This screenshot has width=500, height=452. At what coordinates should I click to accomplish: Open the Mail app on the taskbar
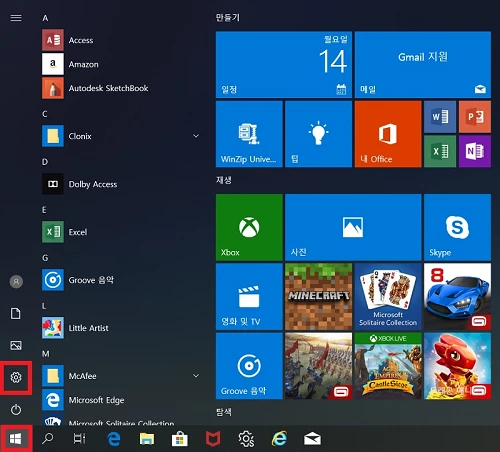click(312, 439)
